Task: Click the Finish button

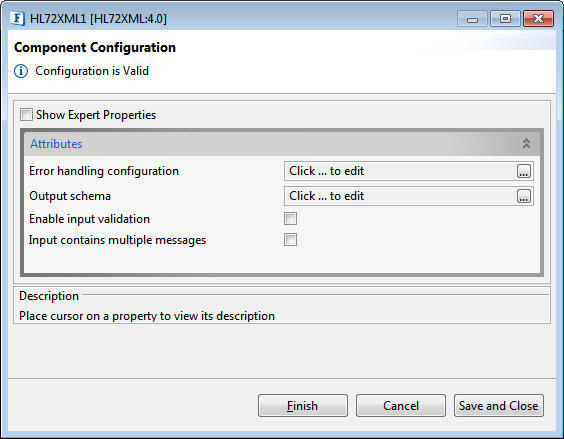Action: pos(303,406)
